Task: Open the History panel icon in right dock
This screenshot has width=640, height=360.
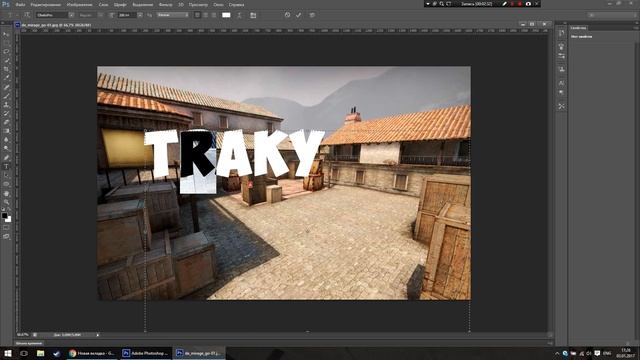Action: 562,34
